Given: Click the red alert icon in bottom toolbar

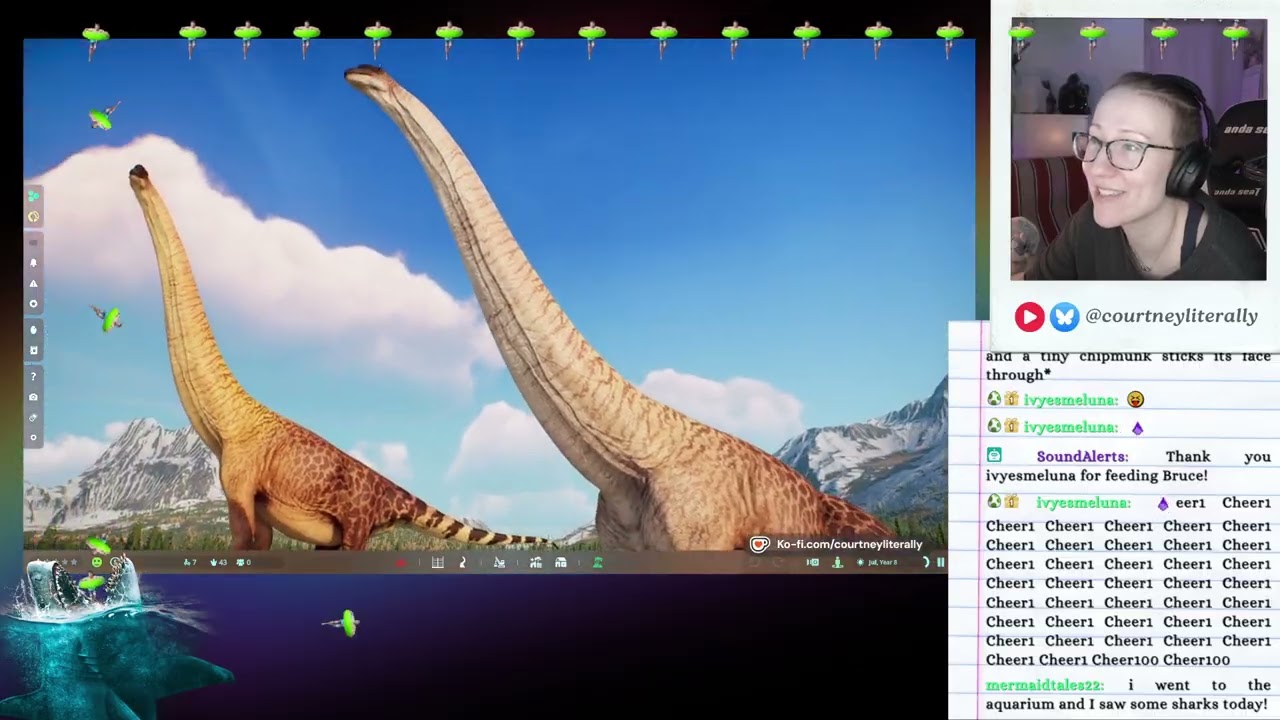Looking at the screenshot, I should coord(401,562).
